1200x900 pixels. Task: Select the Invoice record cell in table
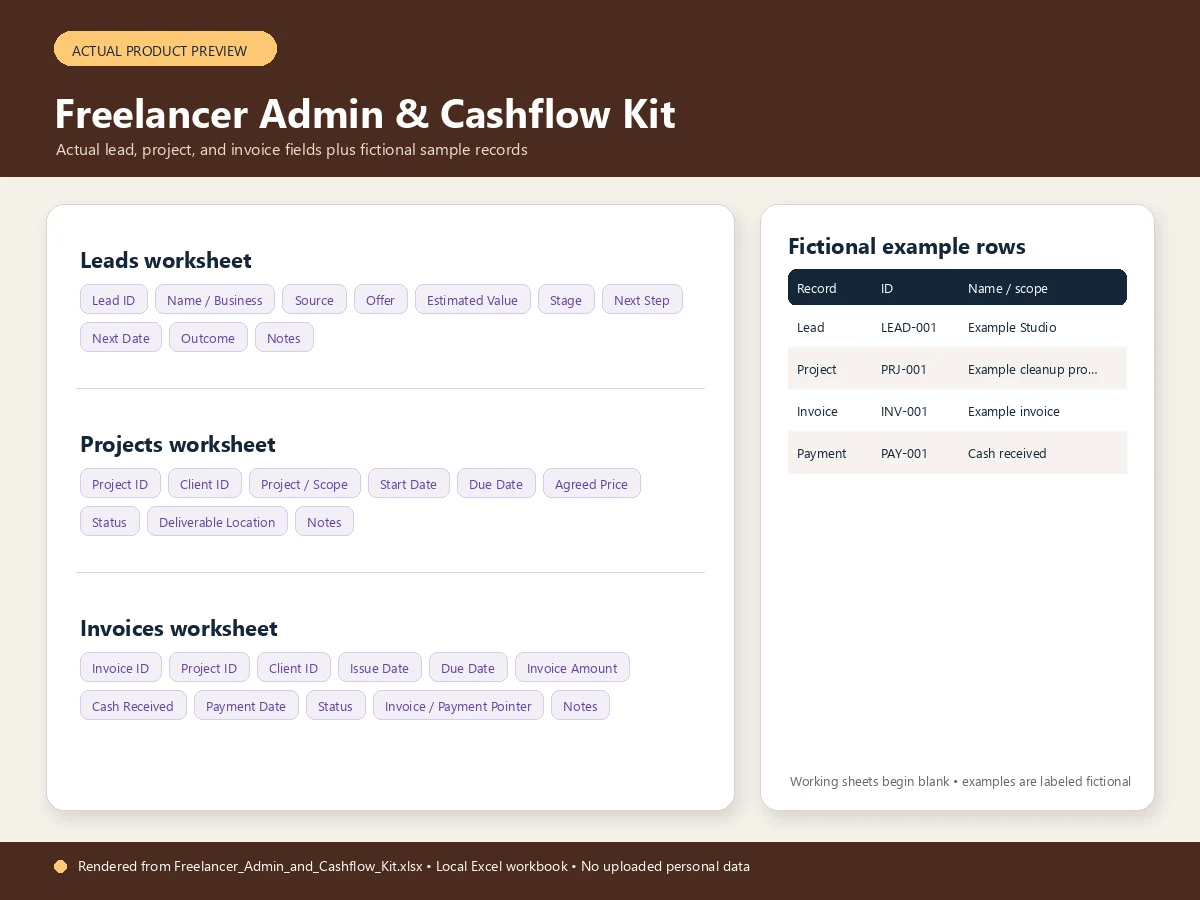[818, 411]
